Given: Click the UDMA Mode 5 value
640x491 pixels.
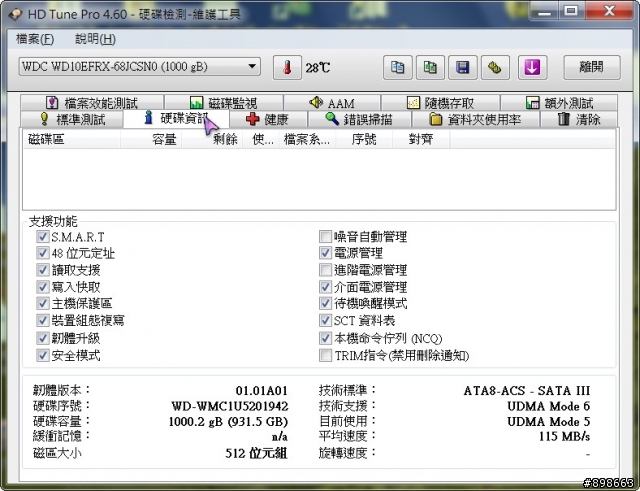Looking at the screenshot, I should (x=549, y=421).
